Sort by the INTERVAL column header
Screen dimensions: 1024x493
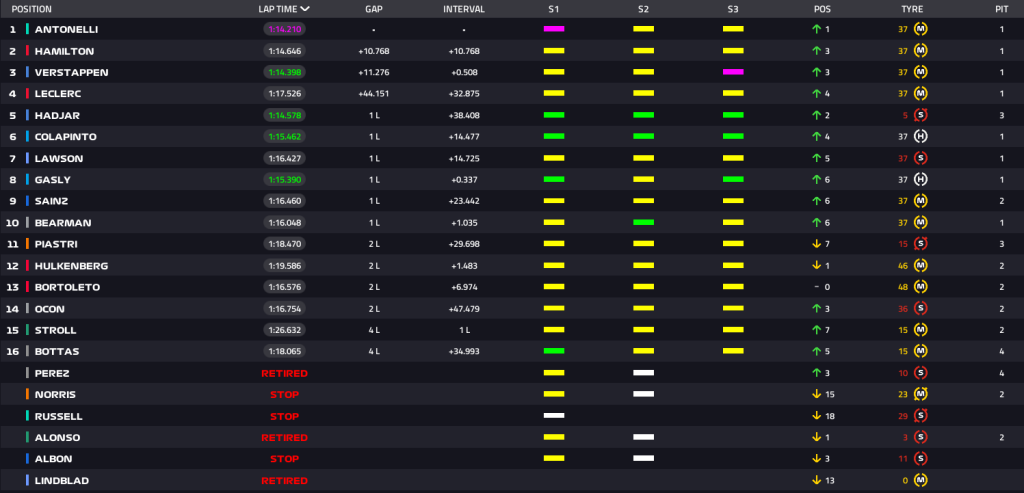pyautogui.click(x=464, y=9)
